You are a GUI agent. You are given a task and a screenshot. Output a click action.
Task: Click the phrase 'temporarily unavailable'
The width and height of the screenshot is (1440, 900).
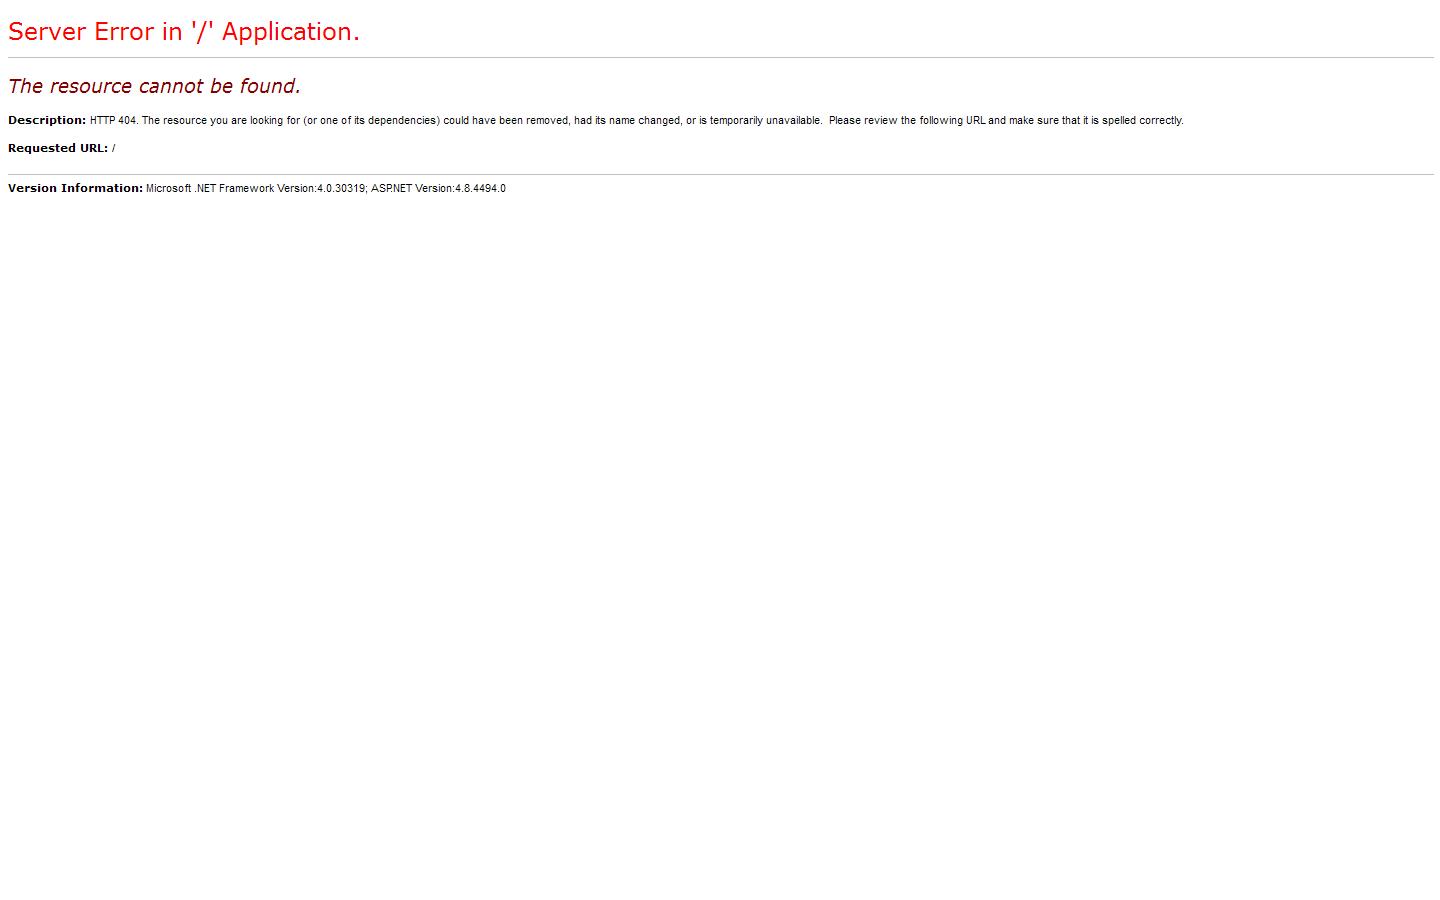point(766,120)
